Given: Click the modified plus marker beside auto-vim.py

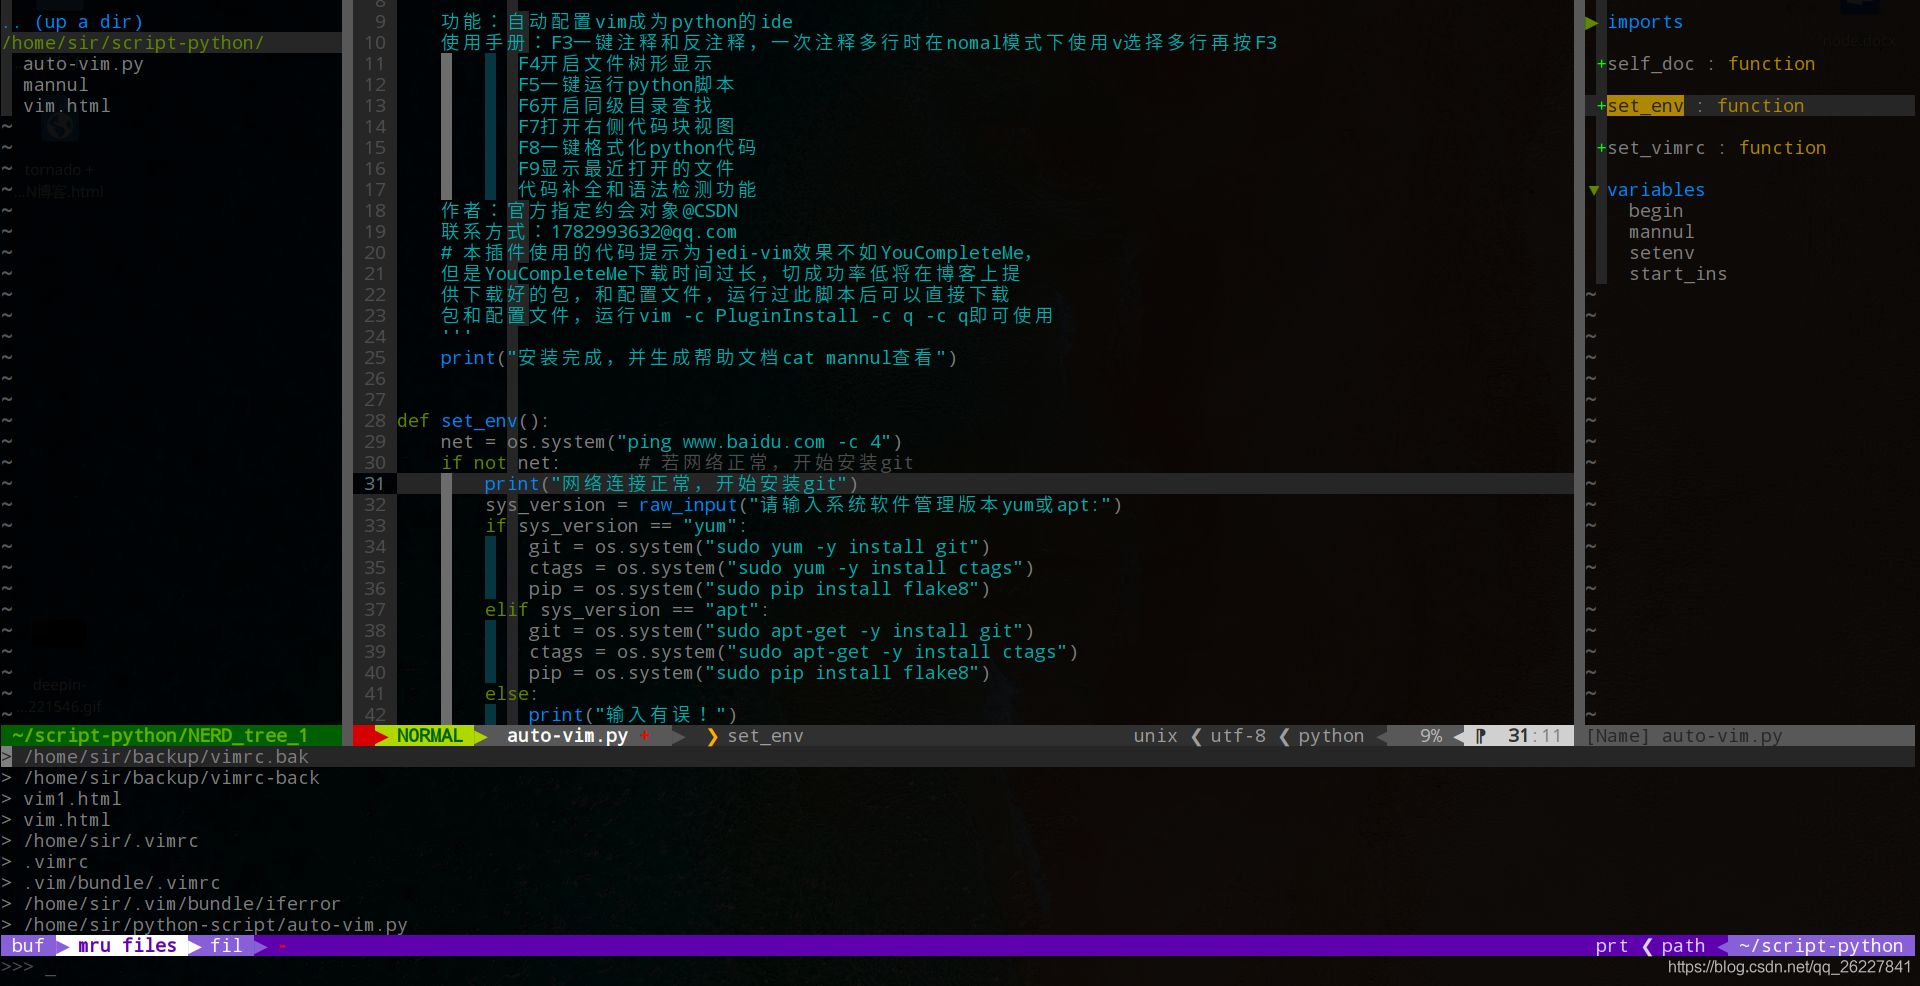Looking at the screenshot, I should [x=645, y=736].
